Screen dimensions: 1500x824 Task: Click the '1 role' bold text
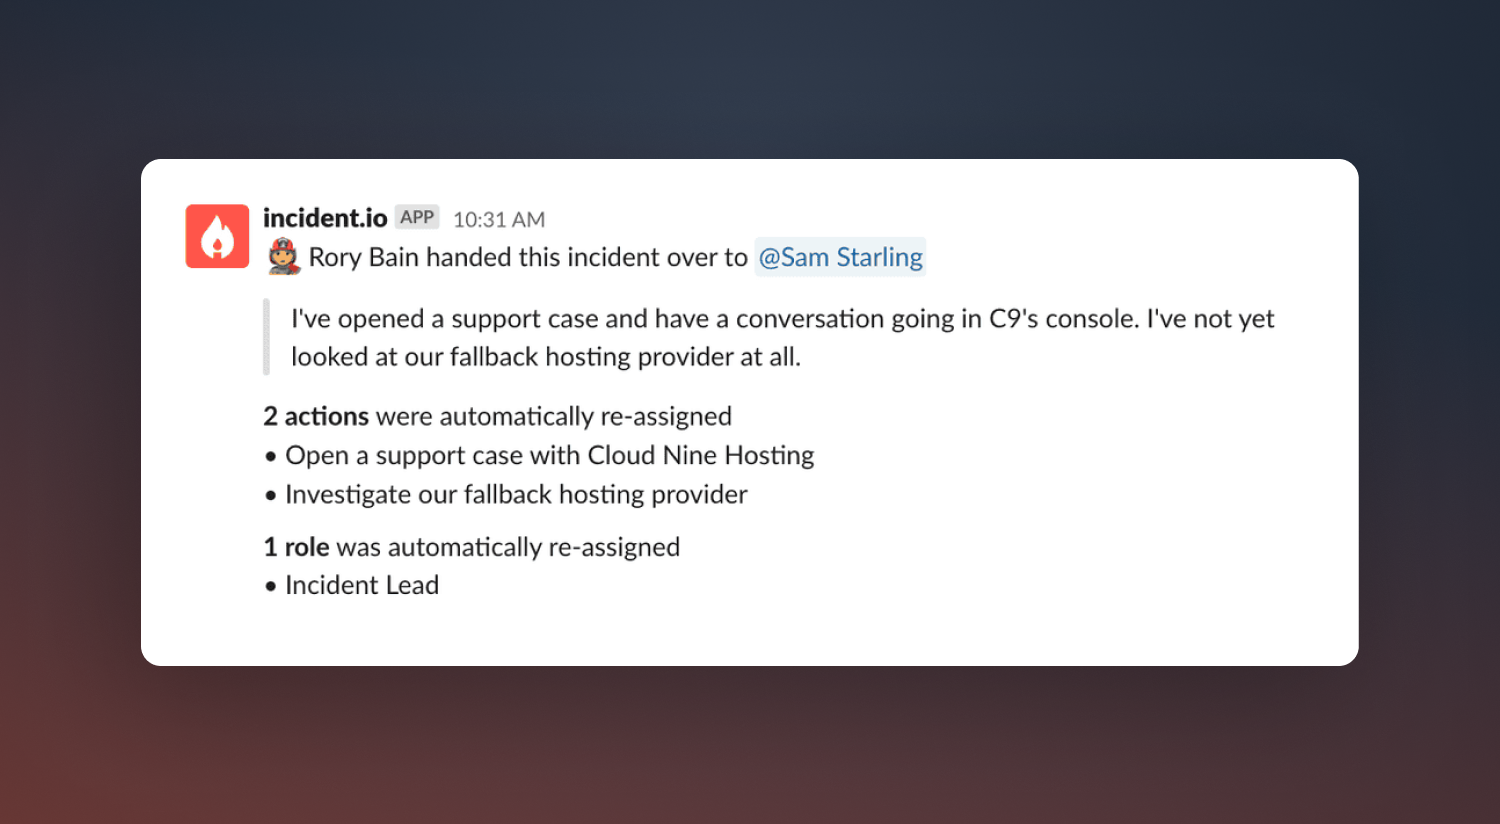tap(296, 547)
